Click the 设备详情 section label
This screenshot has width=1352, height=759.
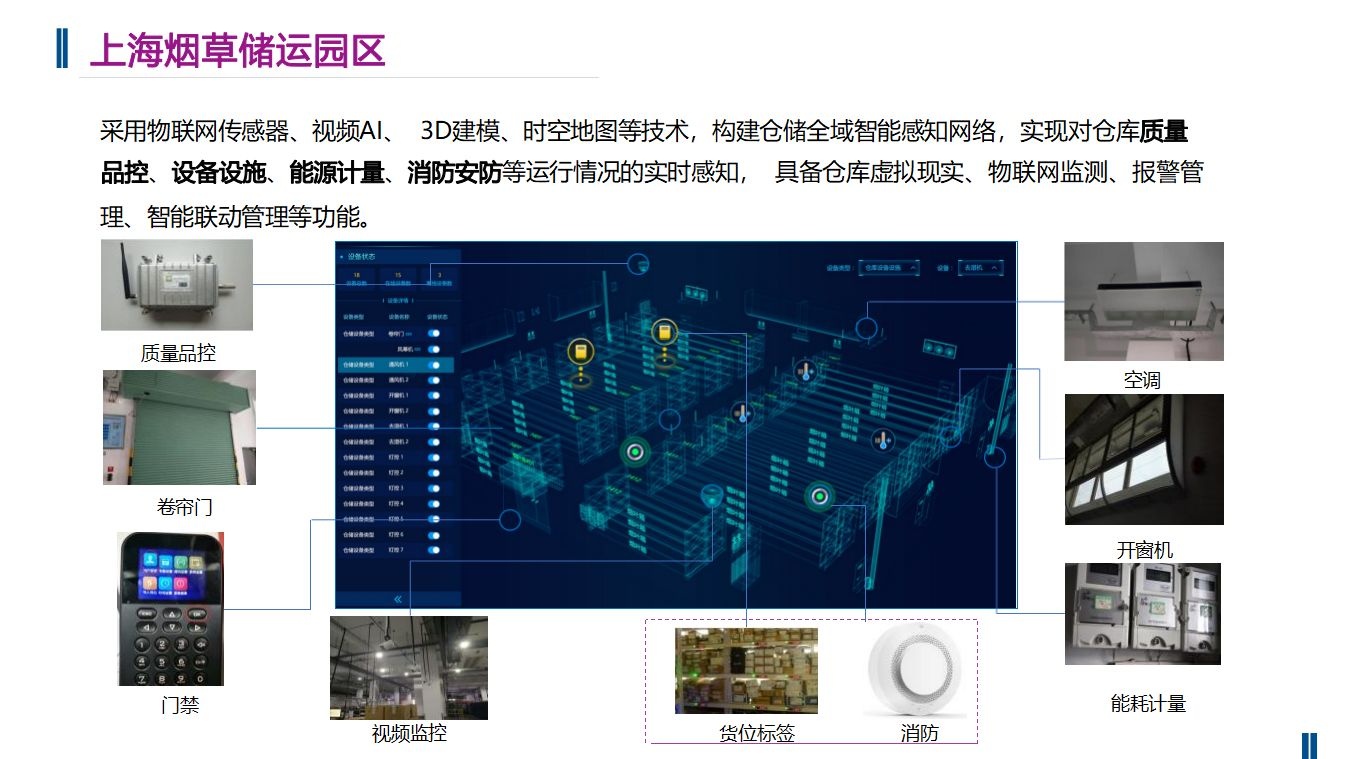click(398, 299)
